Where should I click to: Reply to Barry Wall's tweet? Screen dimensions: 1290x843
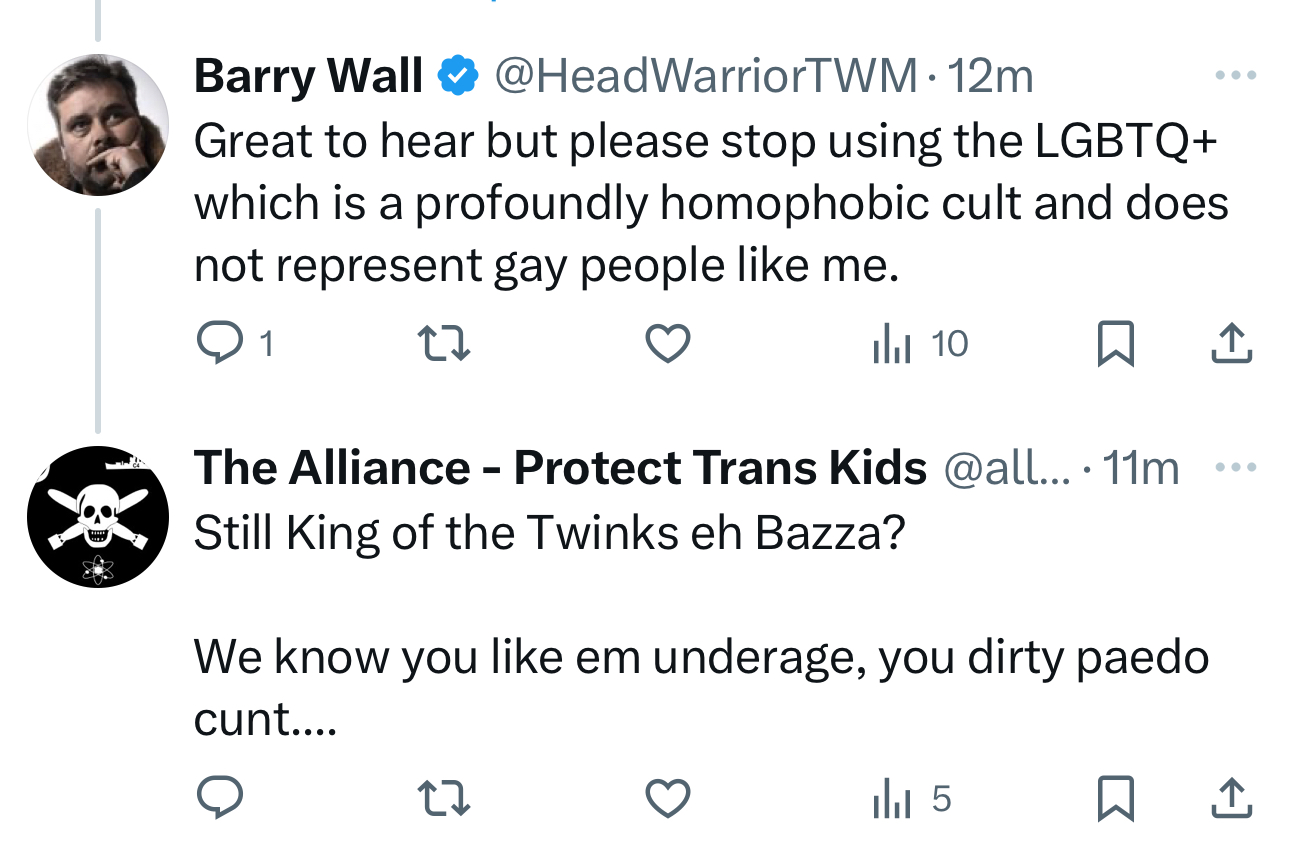pyautogui.click(x=218, y=345)
